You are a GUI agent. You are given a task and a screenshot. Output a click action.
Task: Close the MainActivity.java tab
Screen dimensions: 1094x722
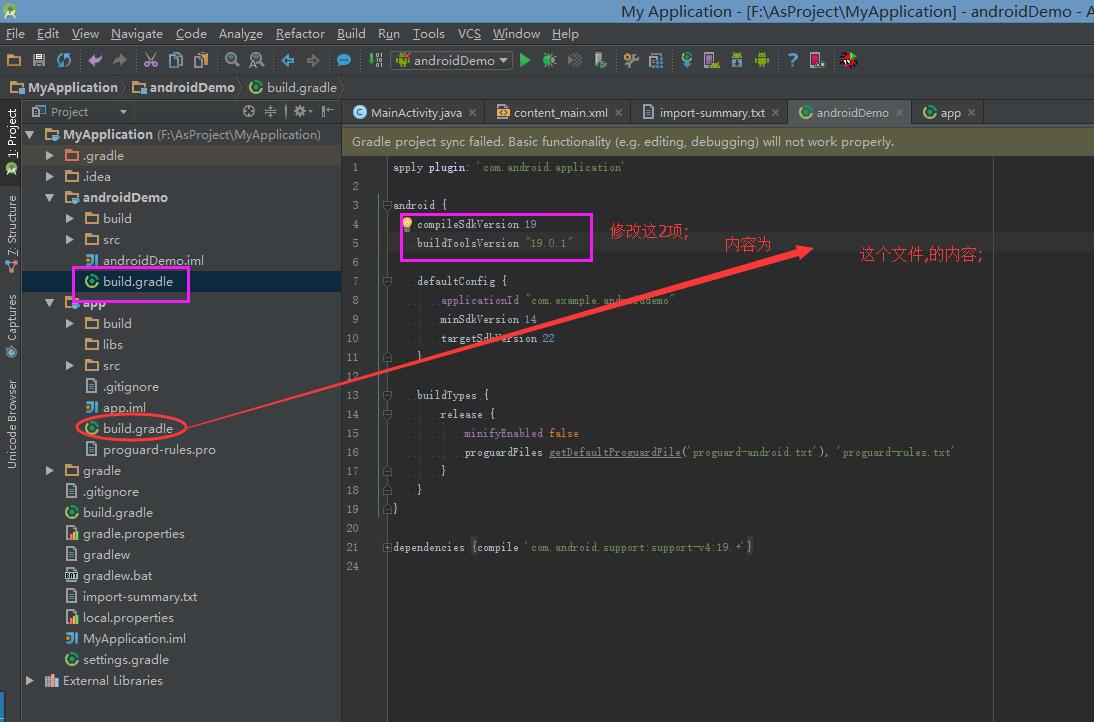pyautogui.click(x=472, y=112)
